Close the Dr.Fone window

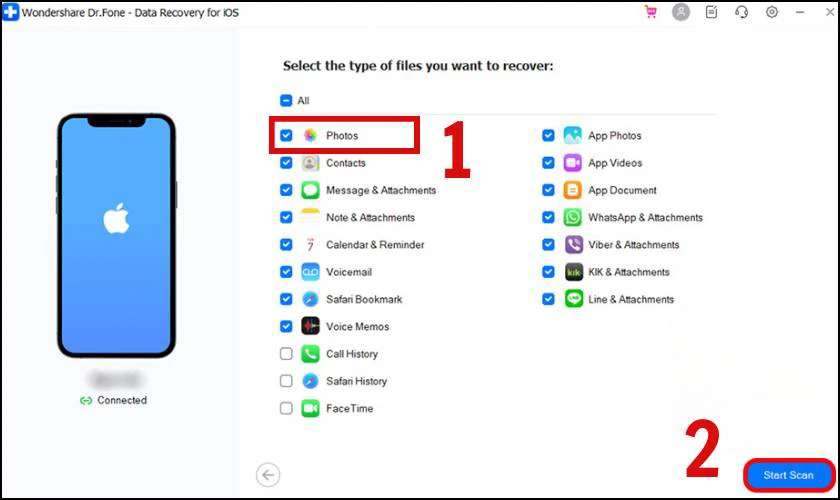[x=830, y=12]
